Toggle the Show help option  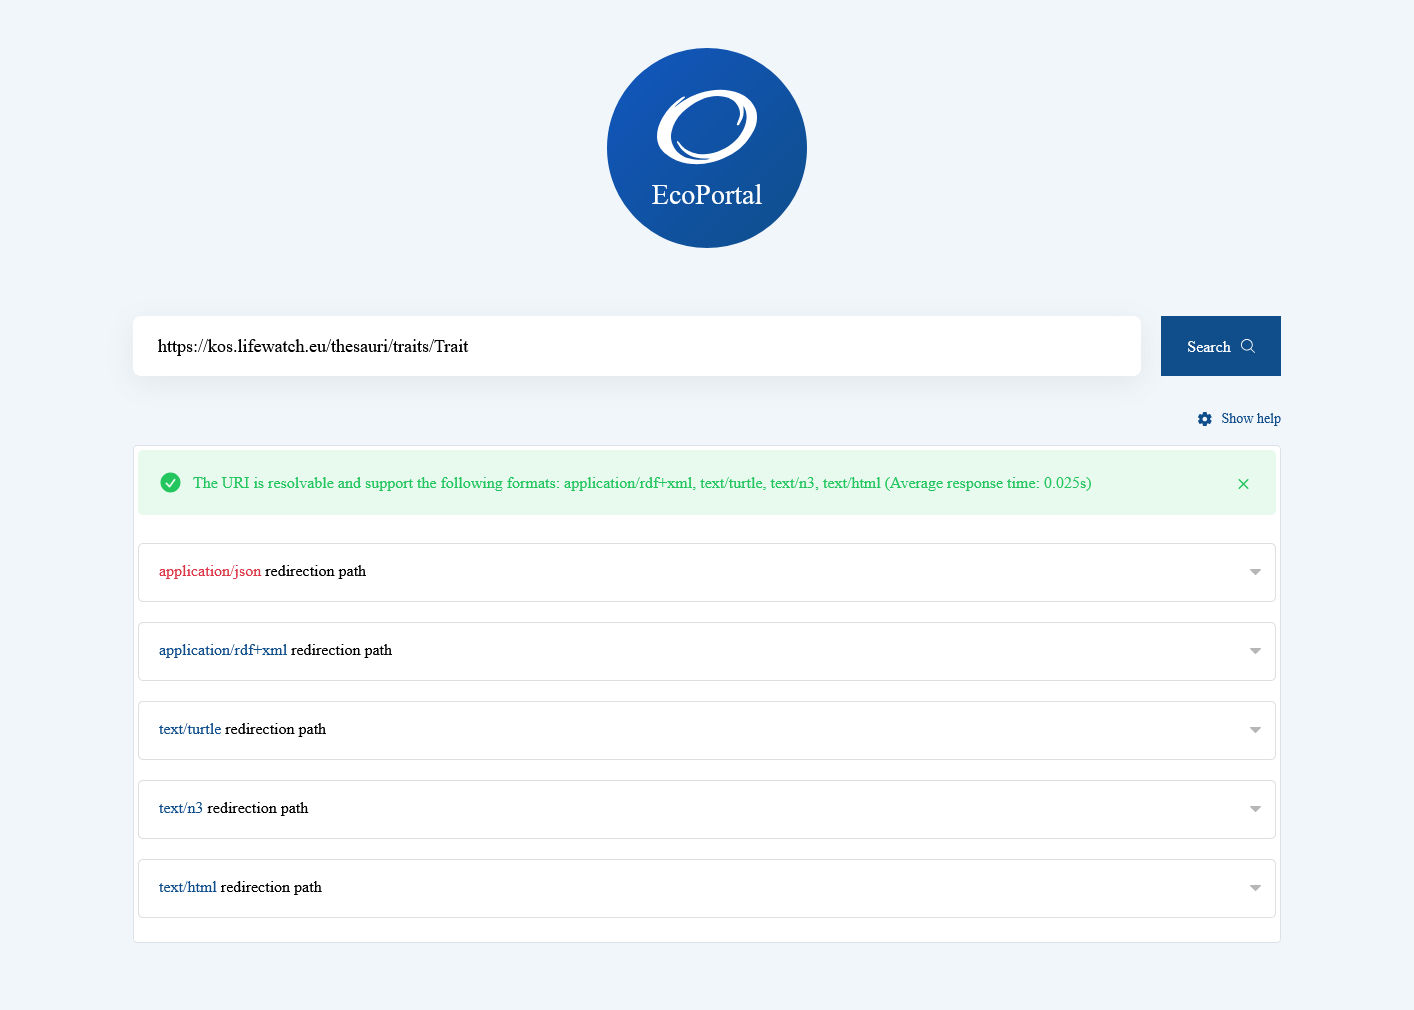click(1250, 419)
